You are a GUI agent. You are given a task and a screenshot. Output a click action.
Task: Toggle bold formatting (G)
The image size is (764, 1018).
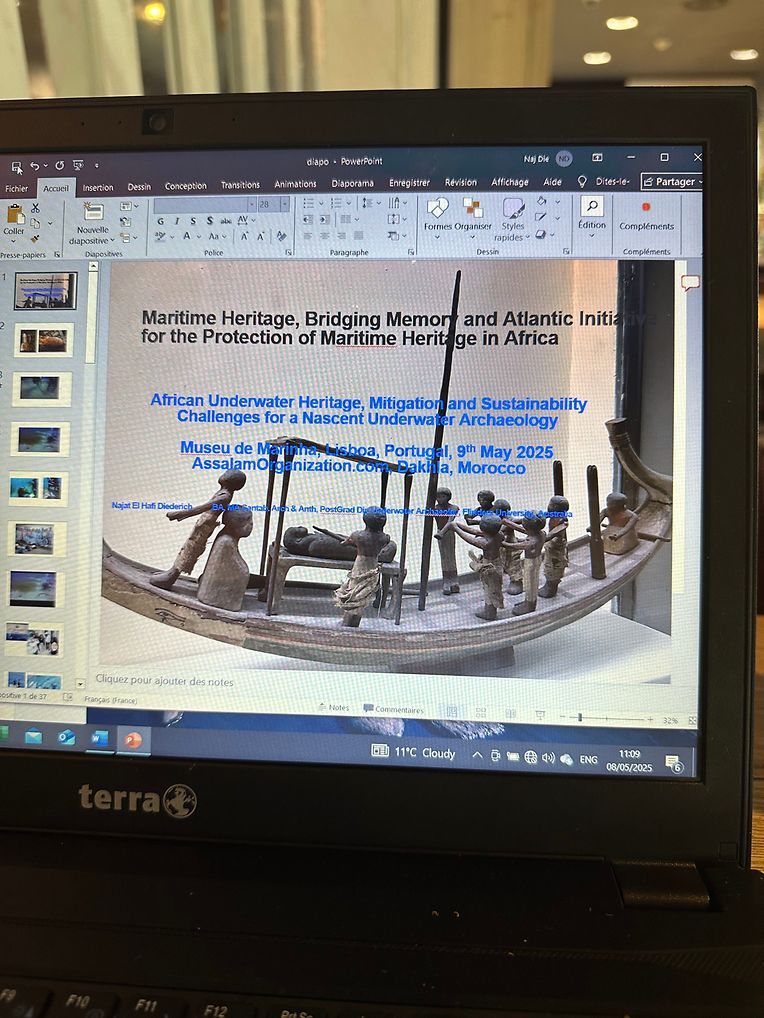pyautogui.click(x=161, y=220)
